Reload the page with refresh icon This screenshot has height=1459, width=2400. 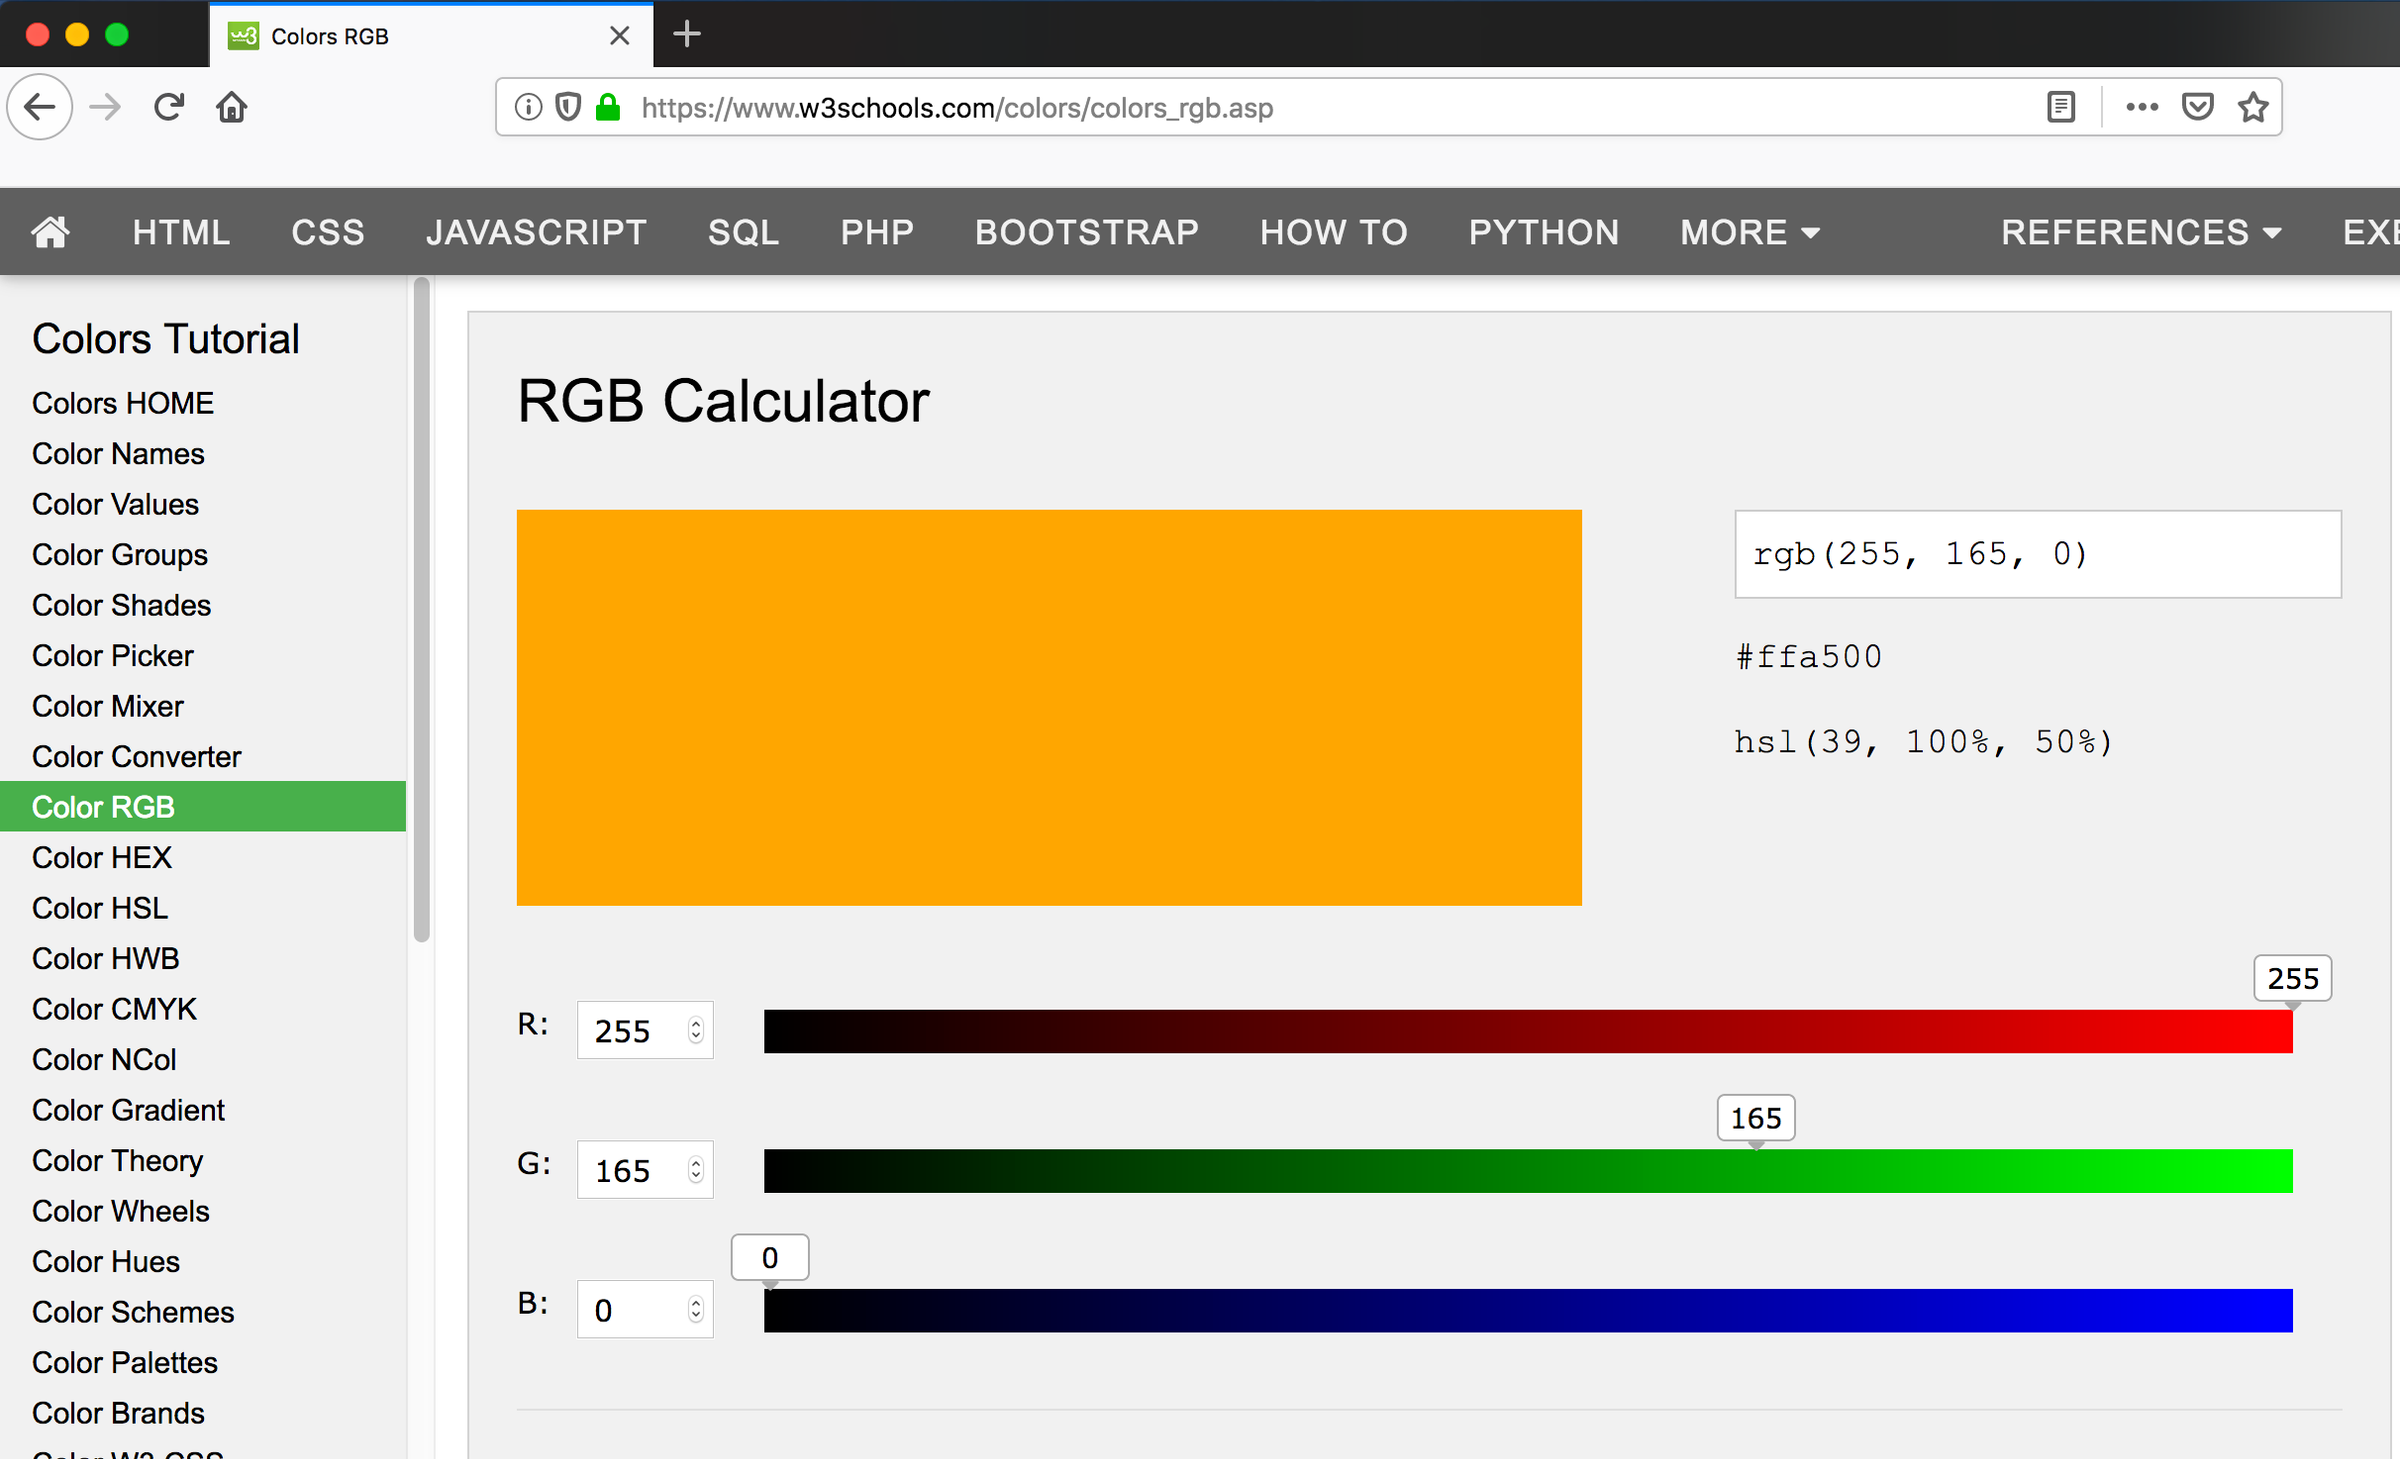tap(169, 107)
